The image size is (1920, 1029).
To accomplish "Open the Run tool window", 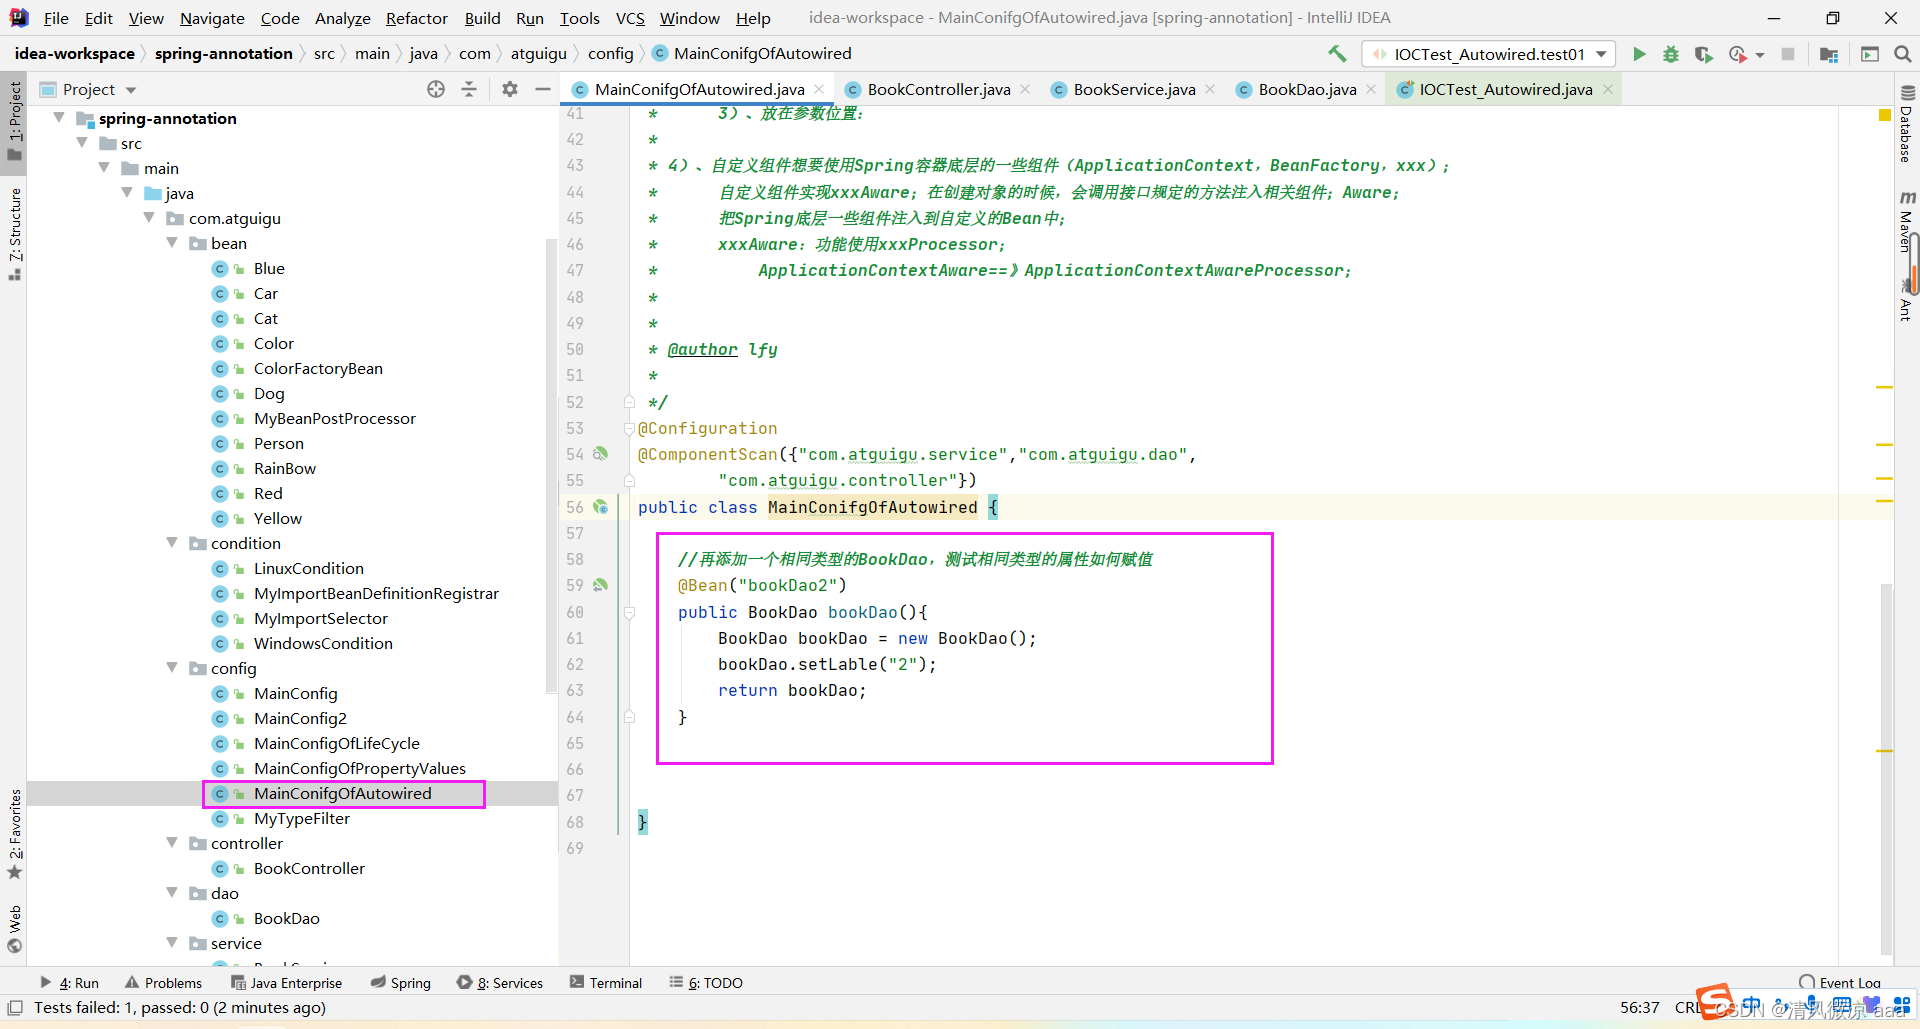I will 69,983.
